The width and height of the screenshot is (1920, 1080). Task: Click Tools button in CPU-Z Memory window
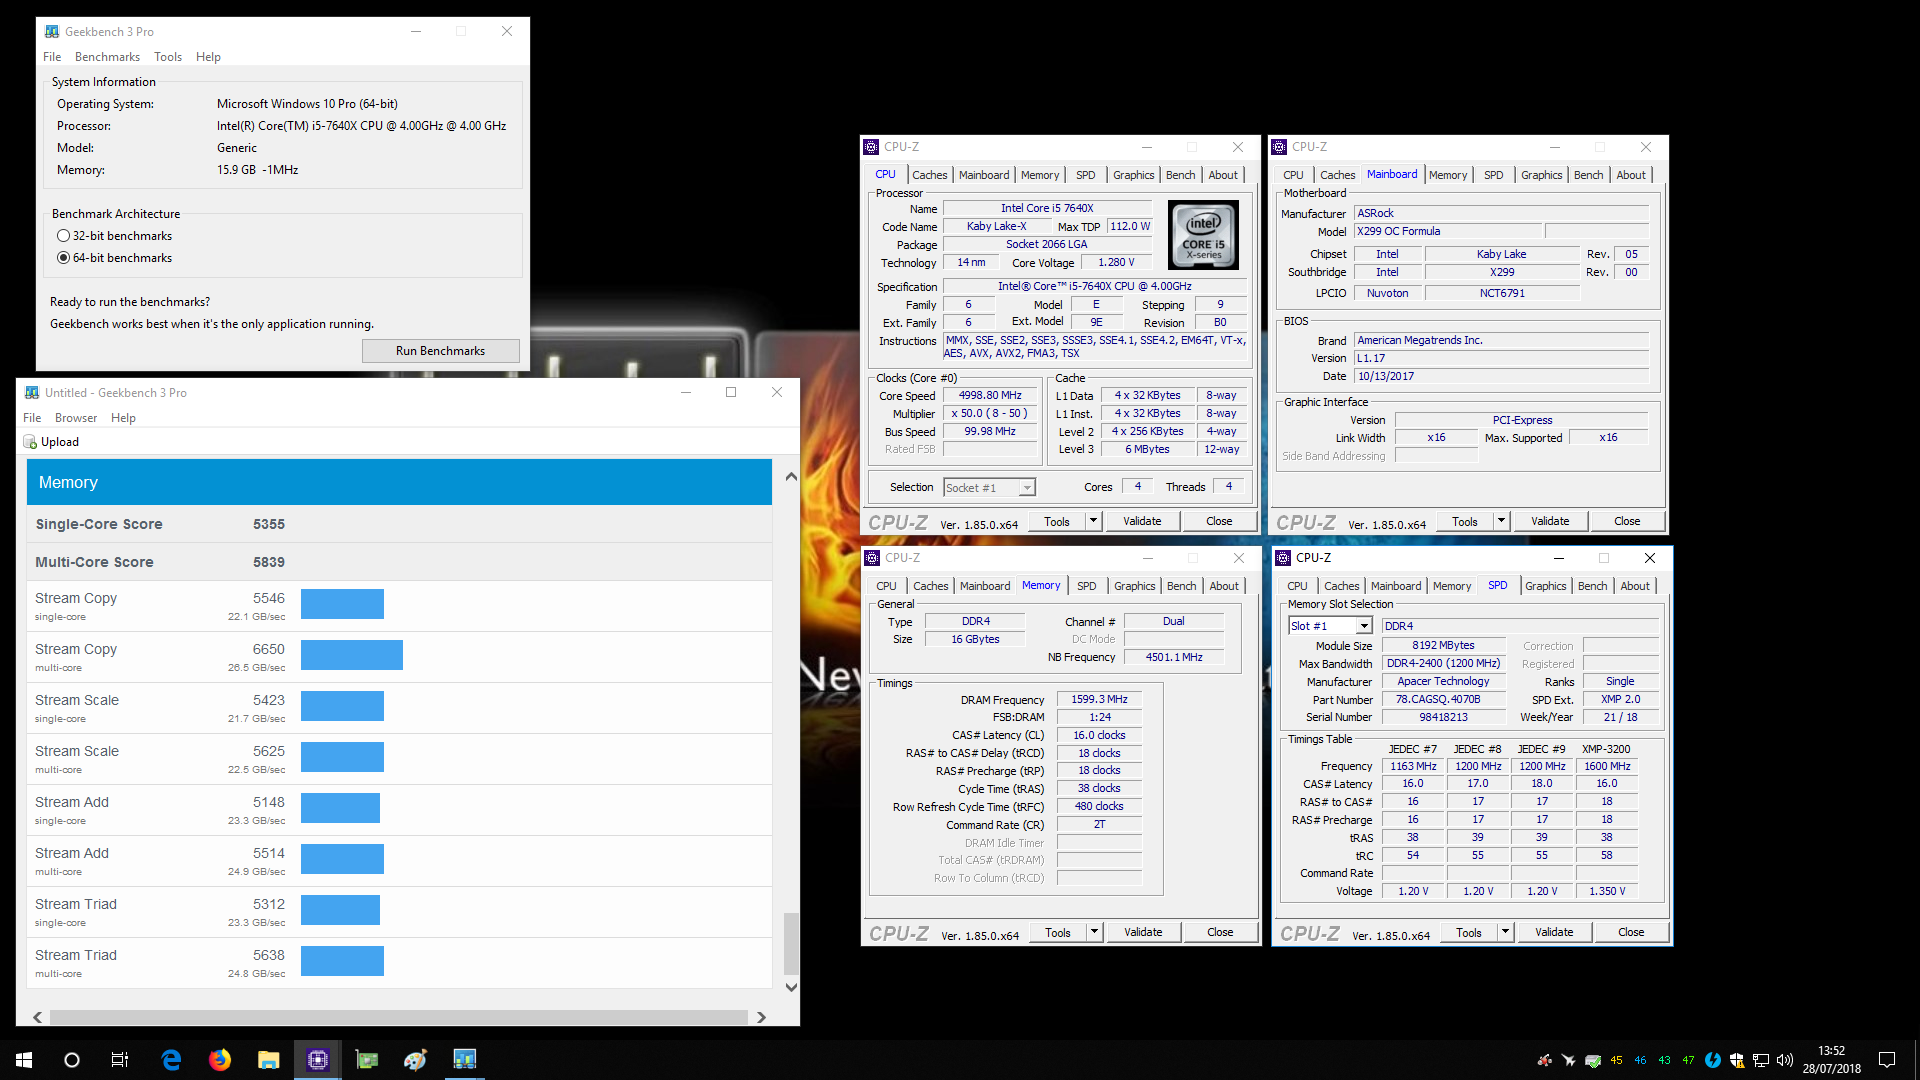(1058, 932)
